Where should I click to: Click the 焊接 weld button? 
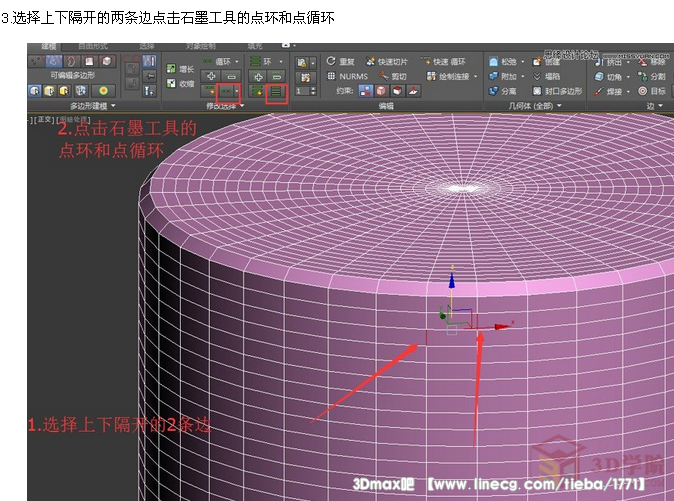click(609, 91)
